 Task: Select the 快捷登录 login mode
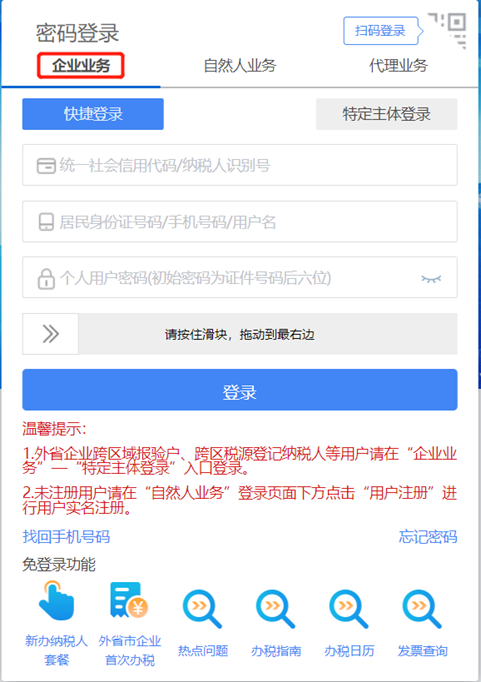pos(93,114)
